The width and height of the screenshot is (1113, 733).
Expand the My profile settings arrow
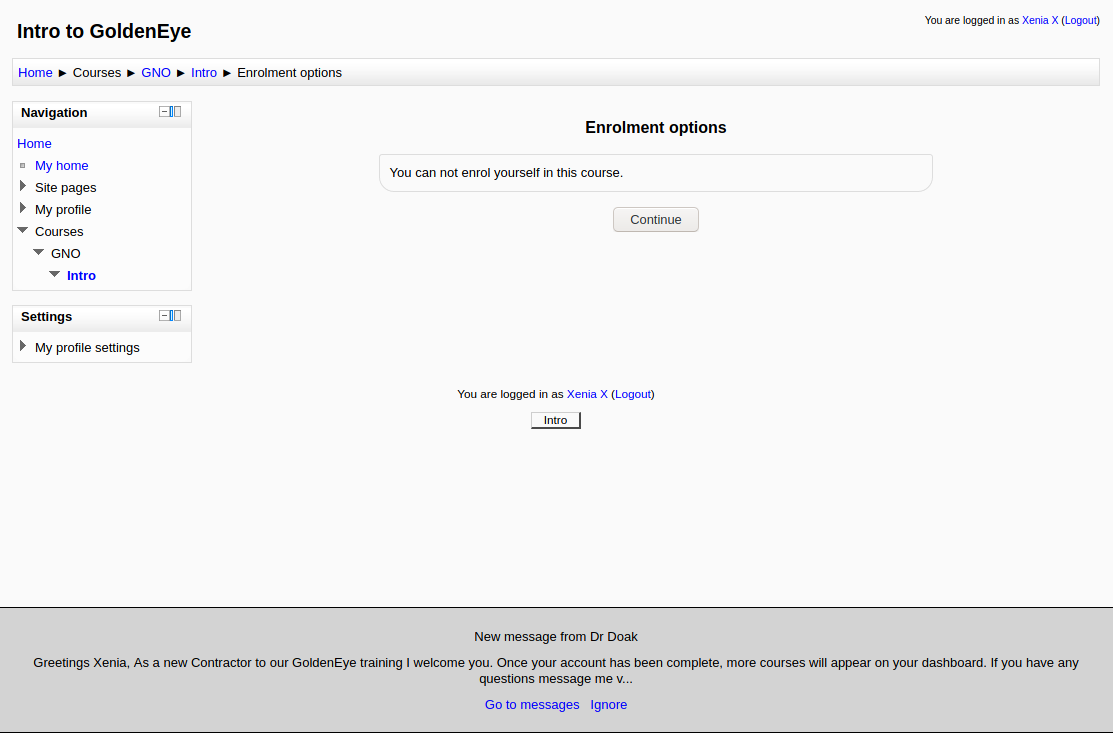pyautogui.click(x=23, y=346)
